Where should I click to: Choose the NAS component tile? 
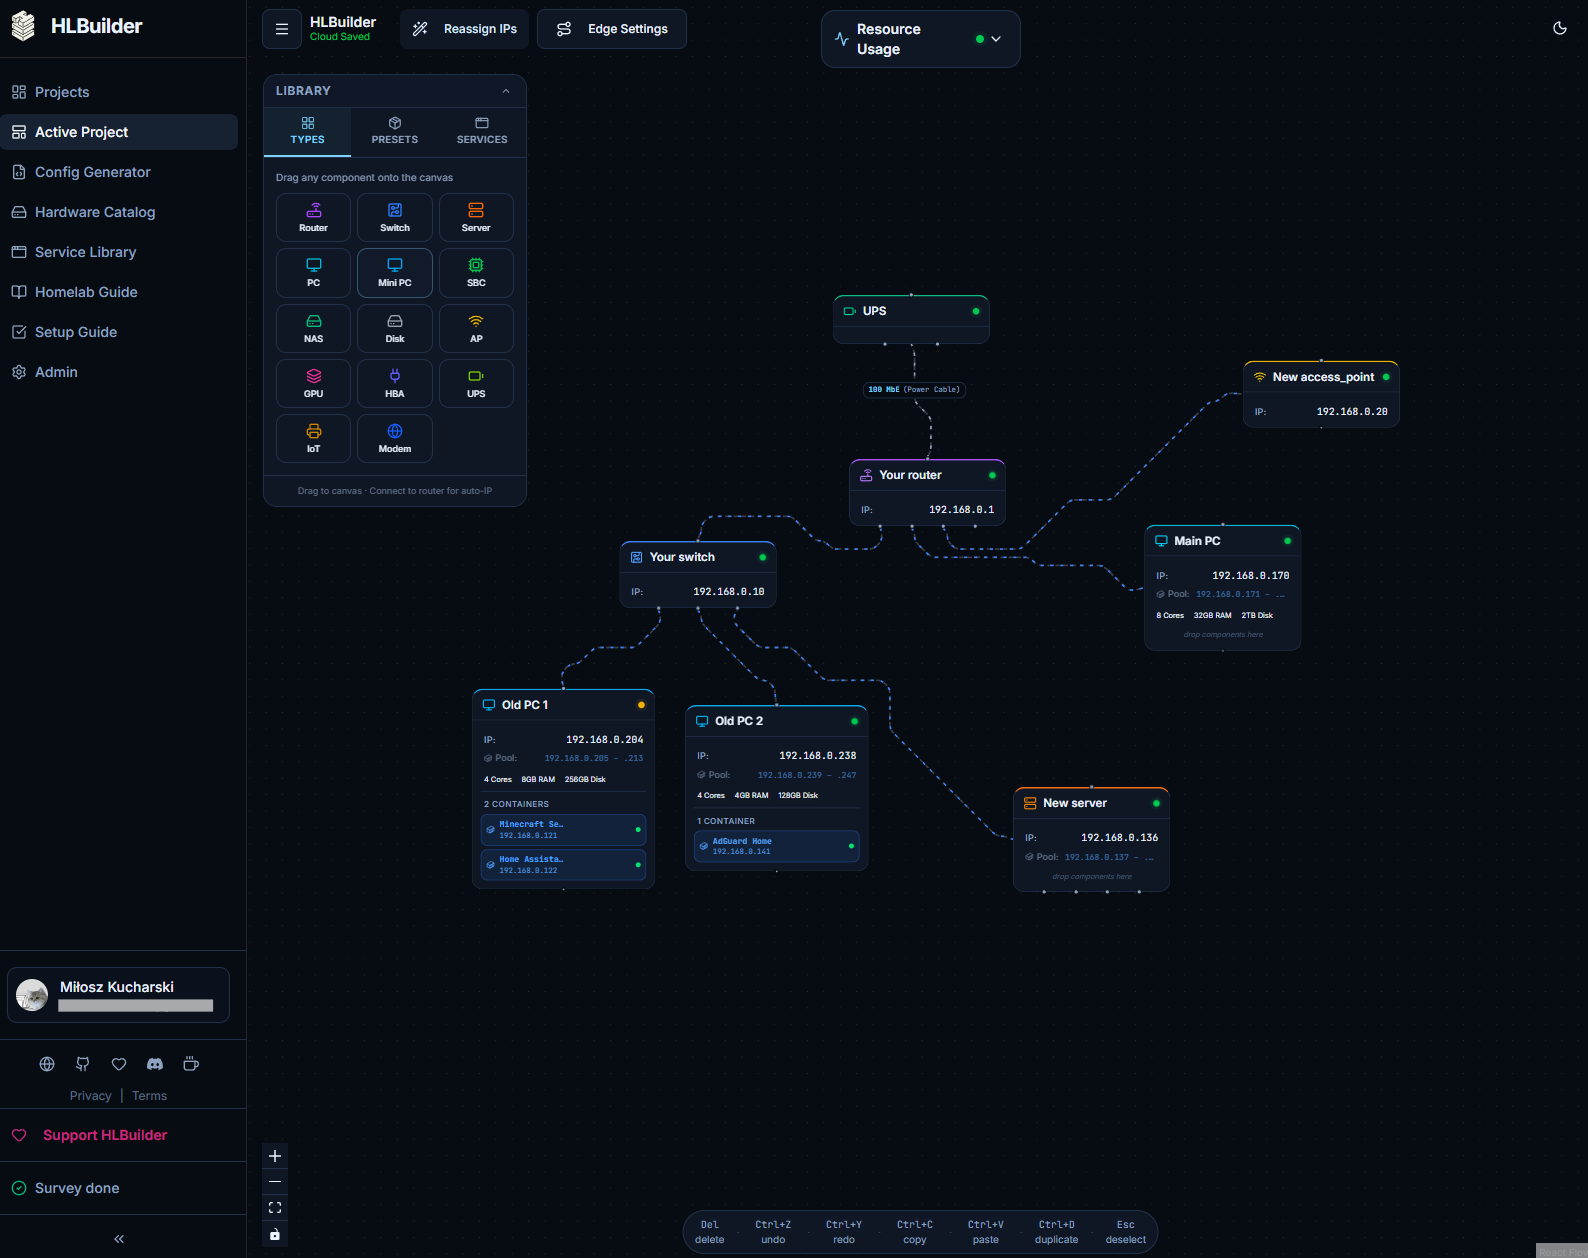313,328
